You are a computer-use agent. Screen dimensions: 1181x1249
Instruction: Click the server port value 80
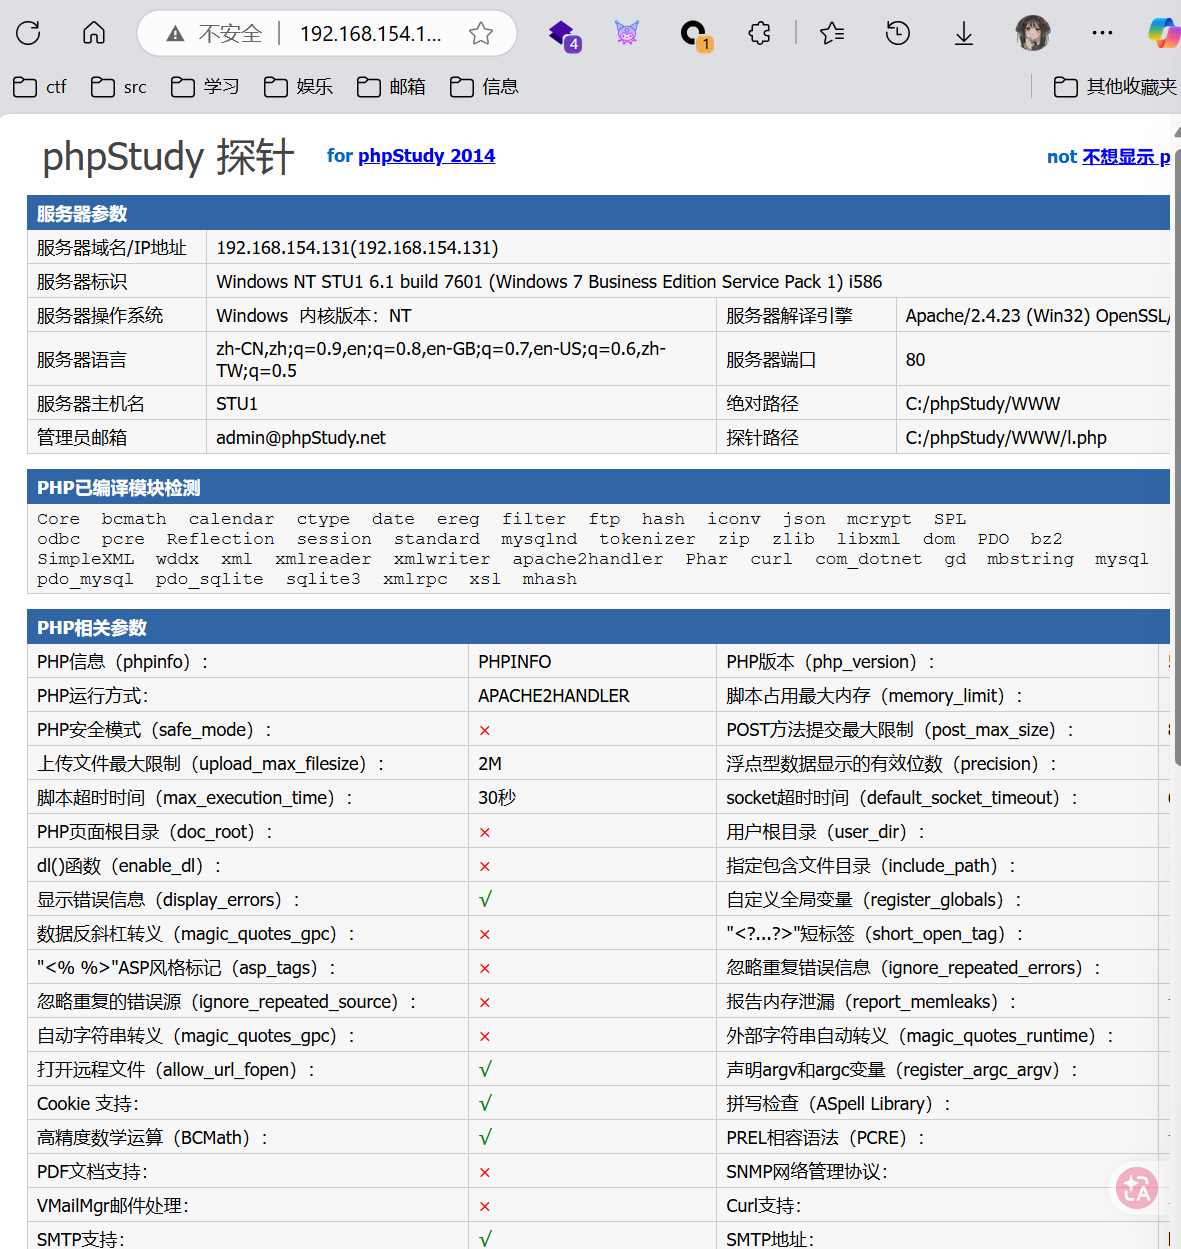point(915,360)
